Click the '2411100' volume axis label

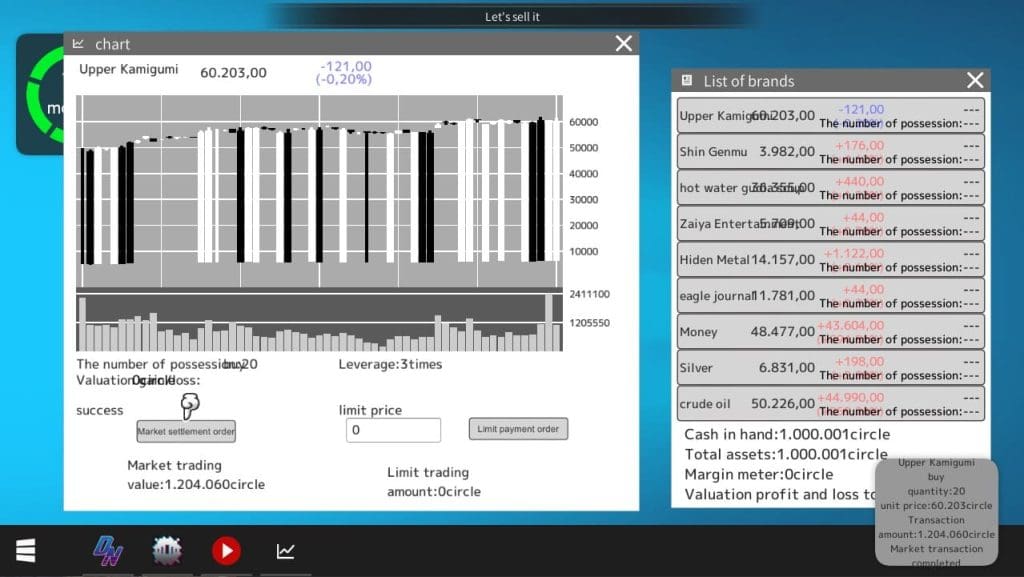589,294
